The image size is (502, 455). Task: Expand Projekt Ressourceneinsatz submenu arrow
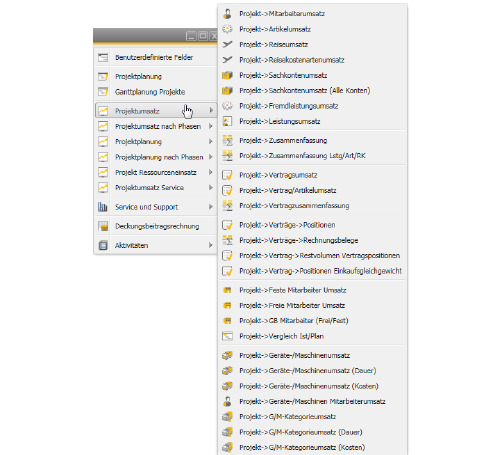(211, 172)
